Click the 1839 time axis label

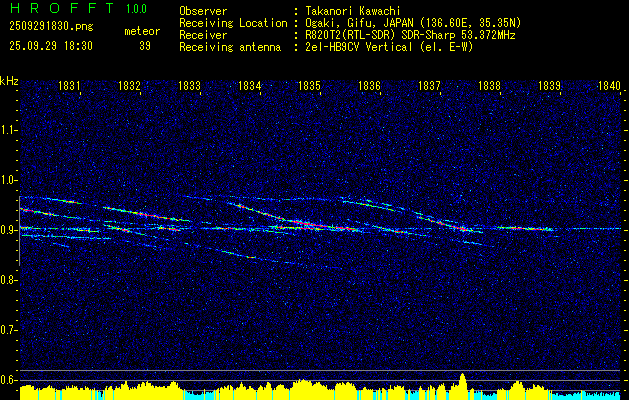[549, 86]
